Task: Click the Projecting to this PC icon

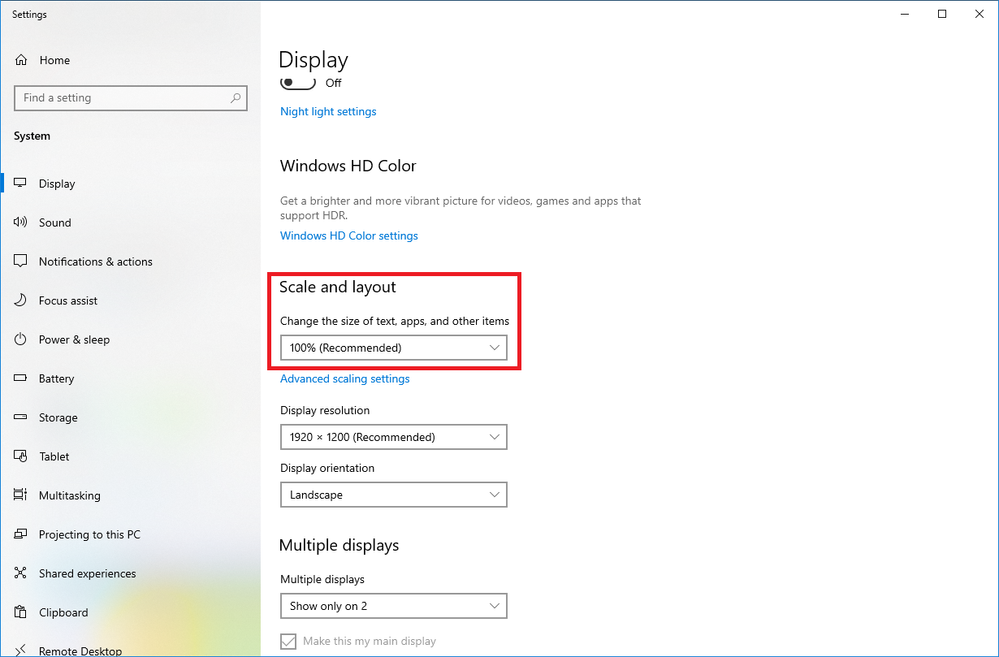Action: pos(20,534)
